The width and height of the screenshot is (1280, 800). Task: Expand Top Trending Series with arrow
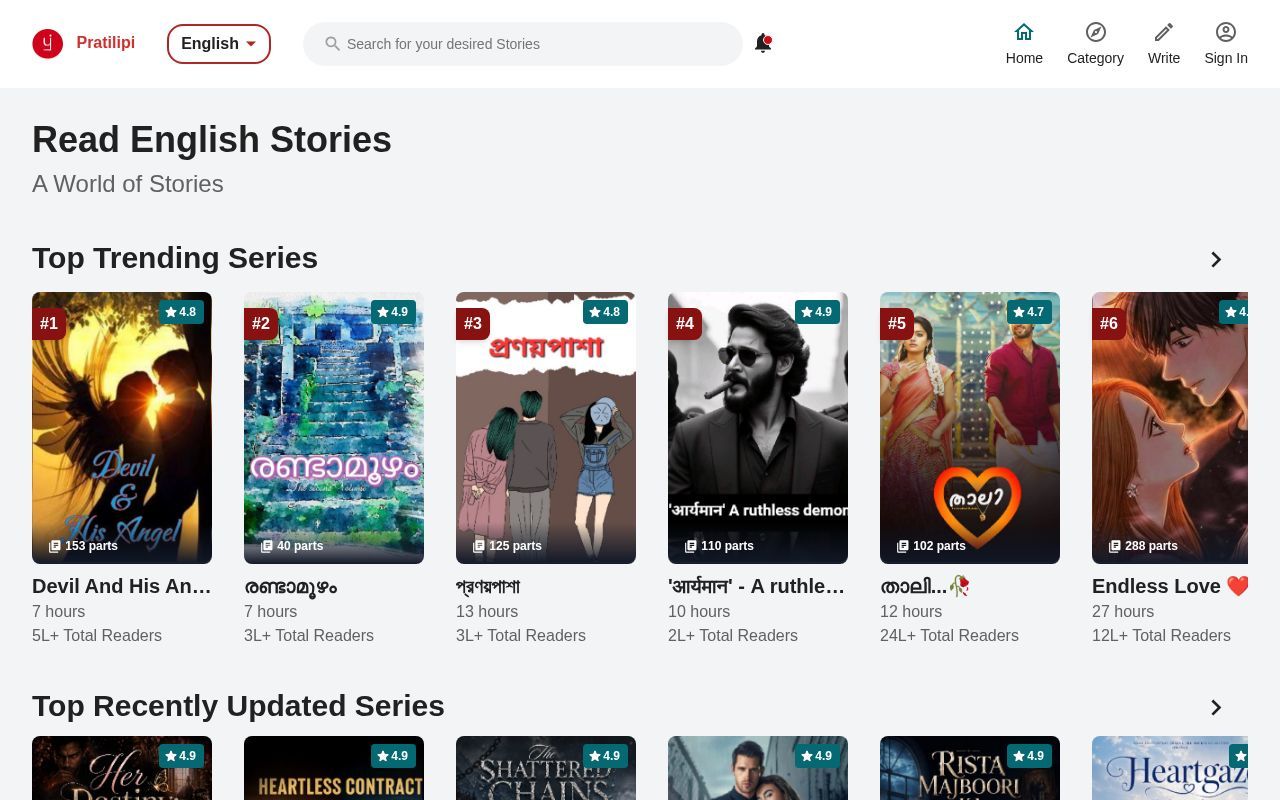[x=1216, y=260]
